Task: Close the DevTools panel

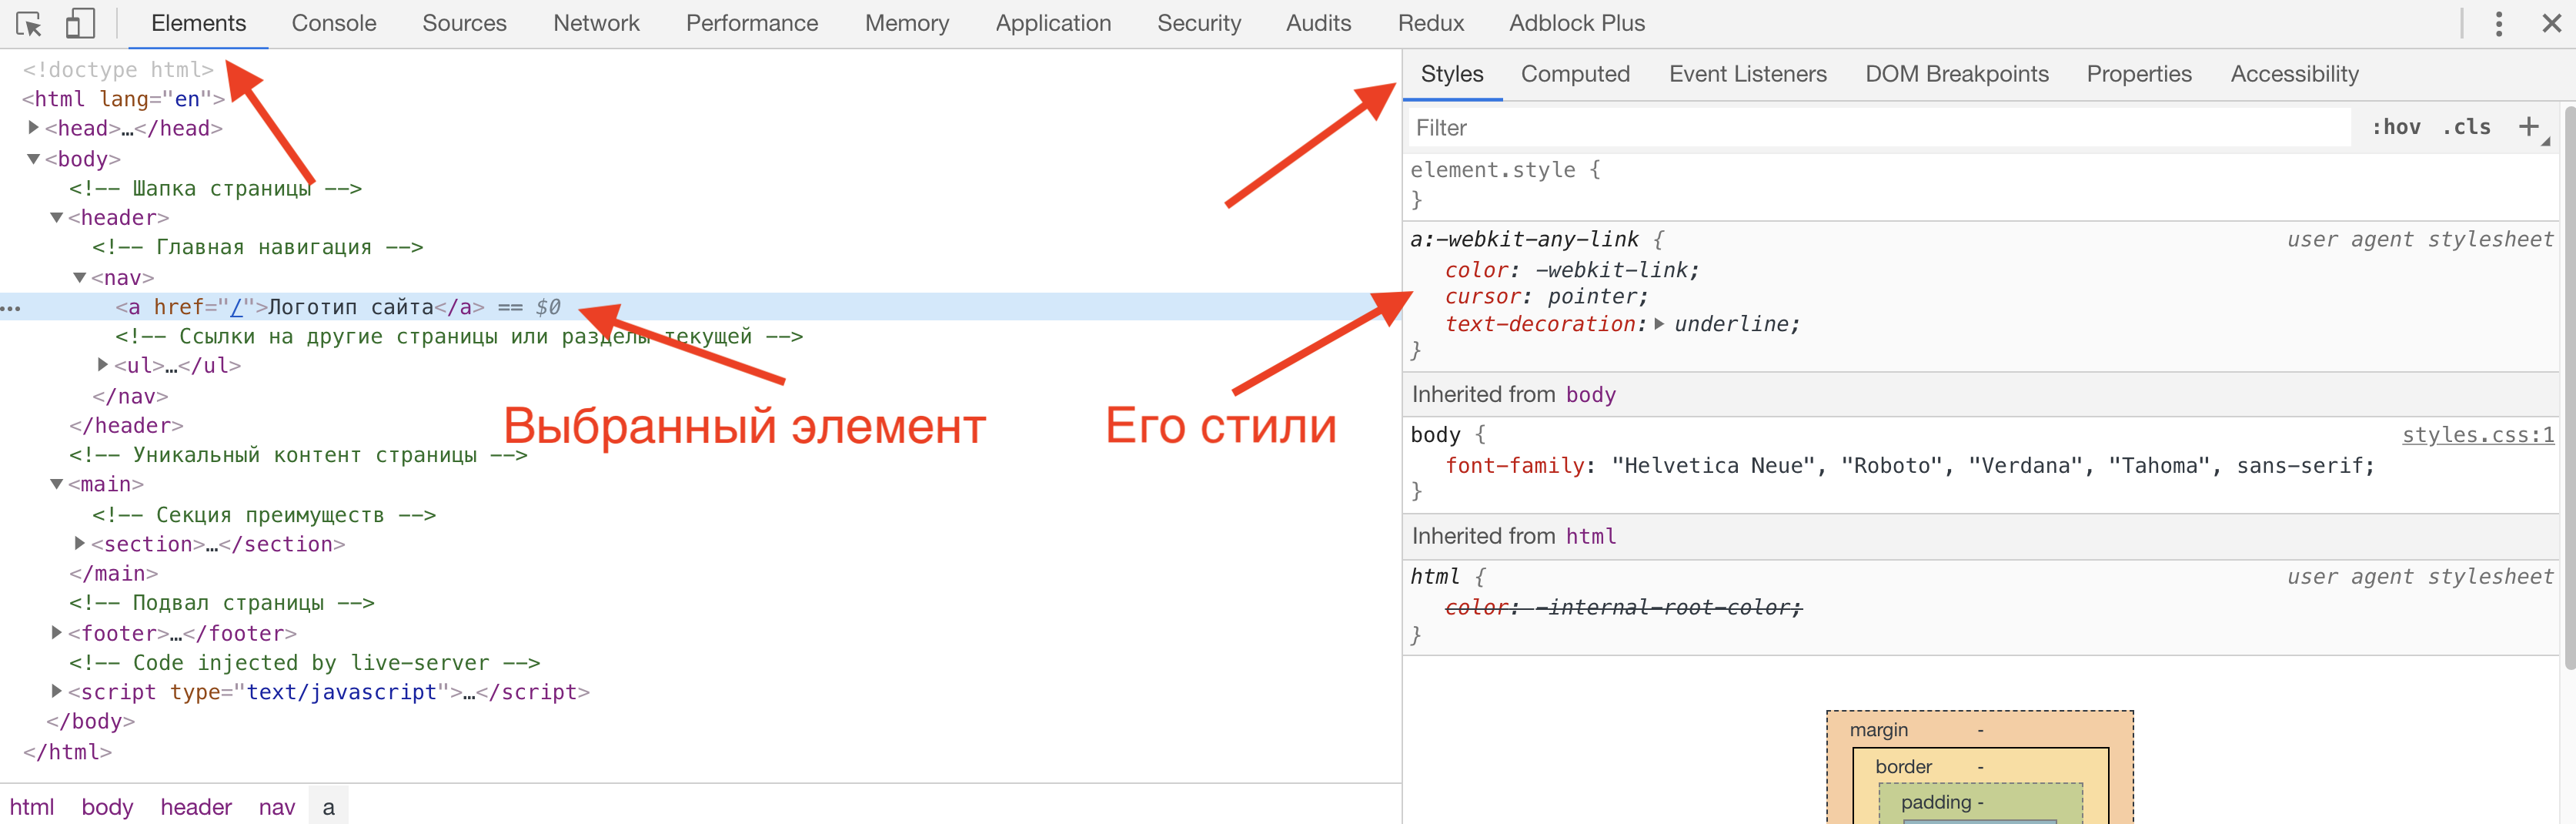Action: [x=2551, y=23]
